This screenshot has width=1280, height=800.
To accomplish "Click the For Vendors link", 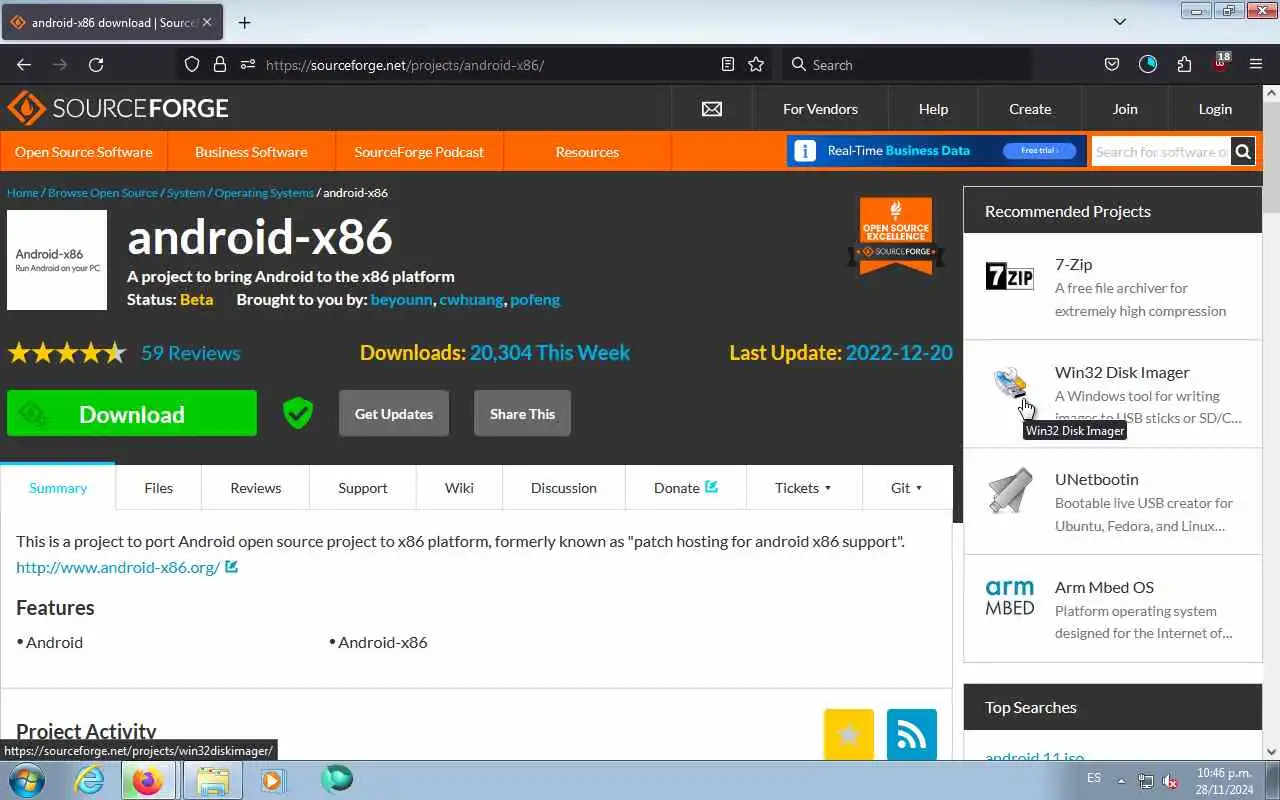I will pyautogui.click(x=820, y=109).
